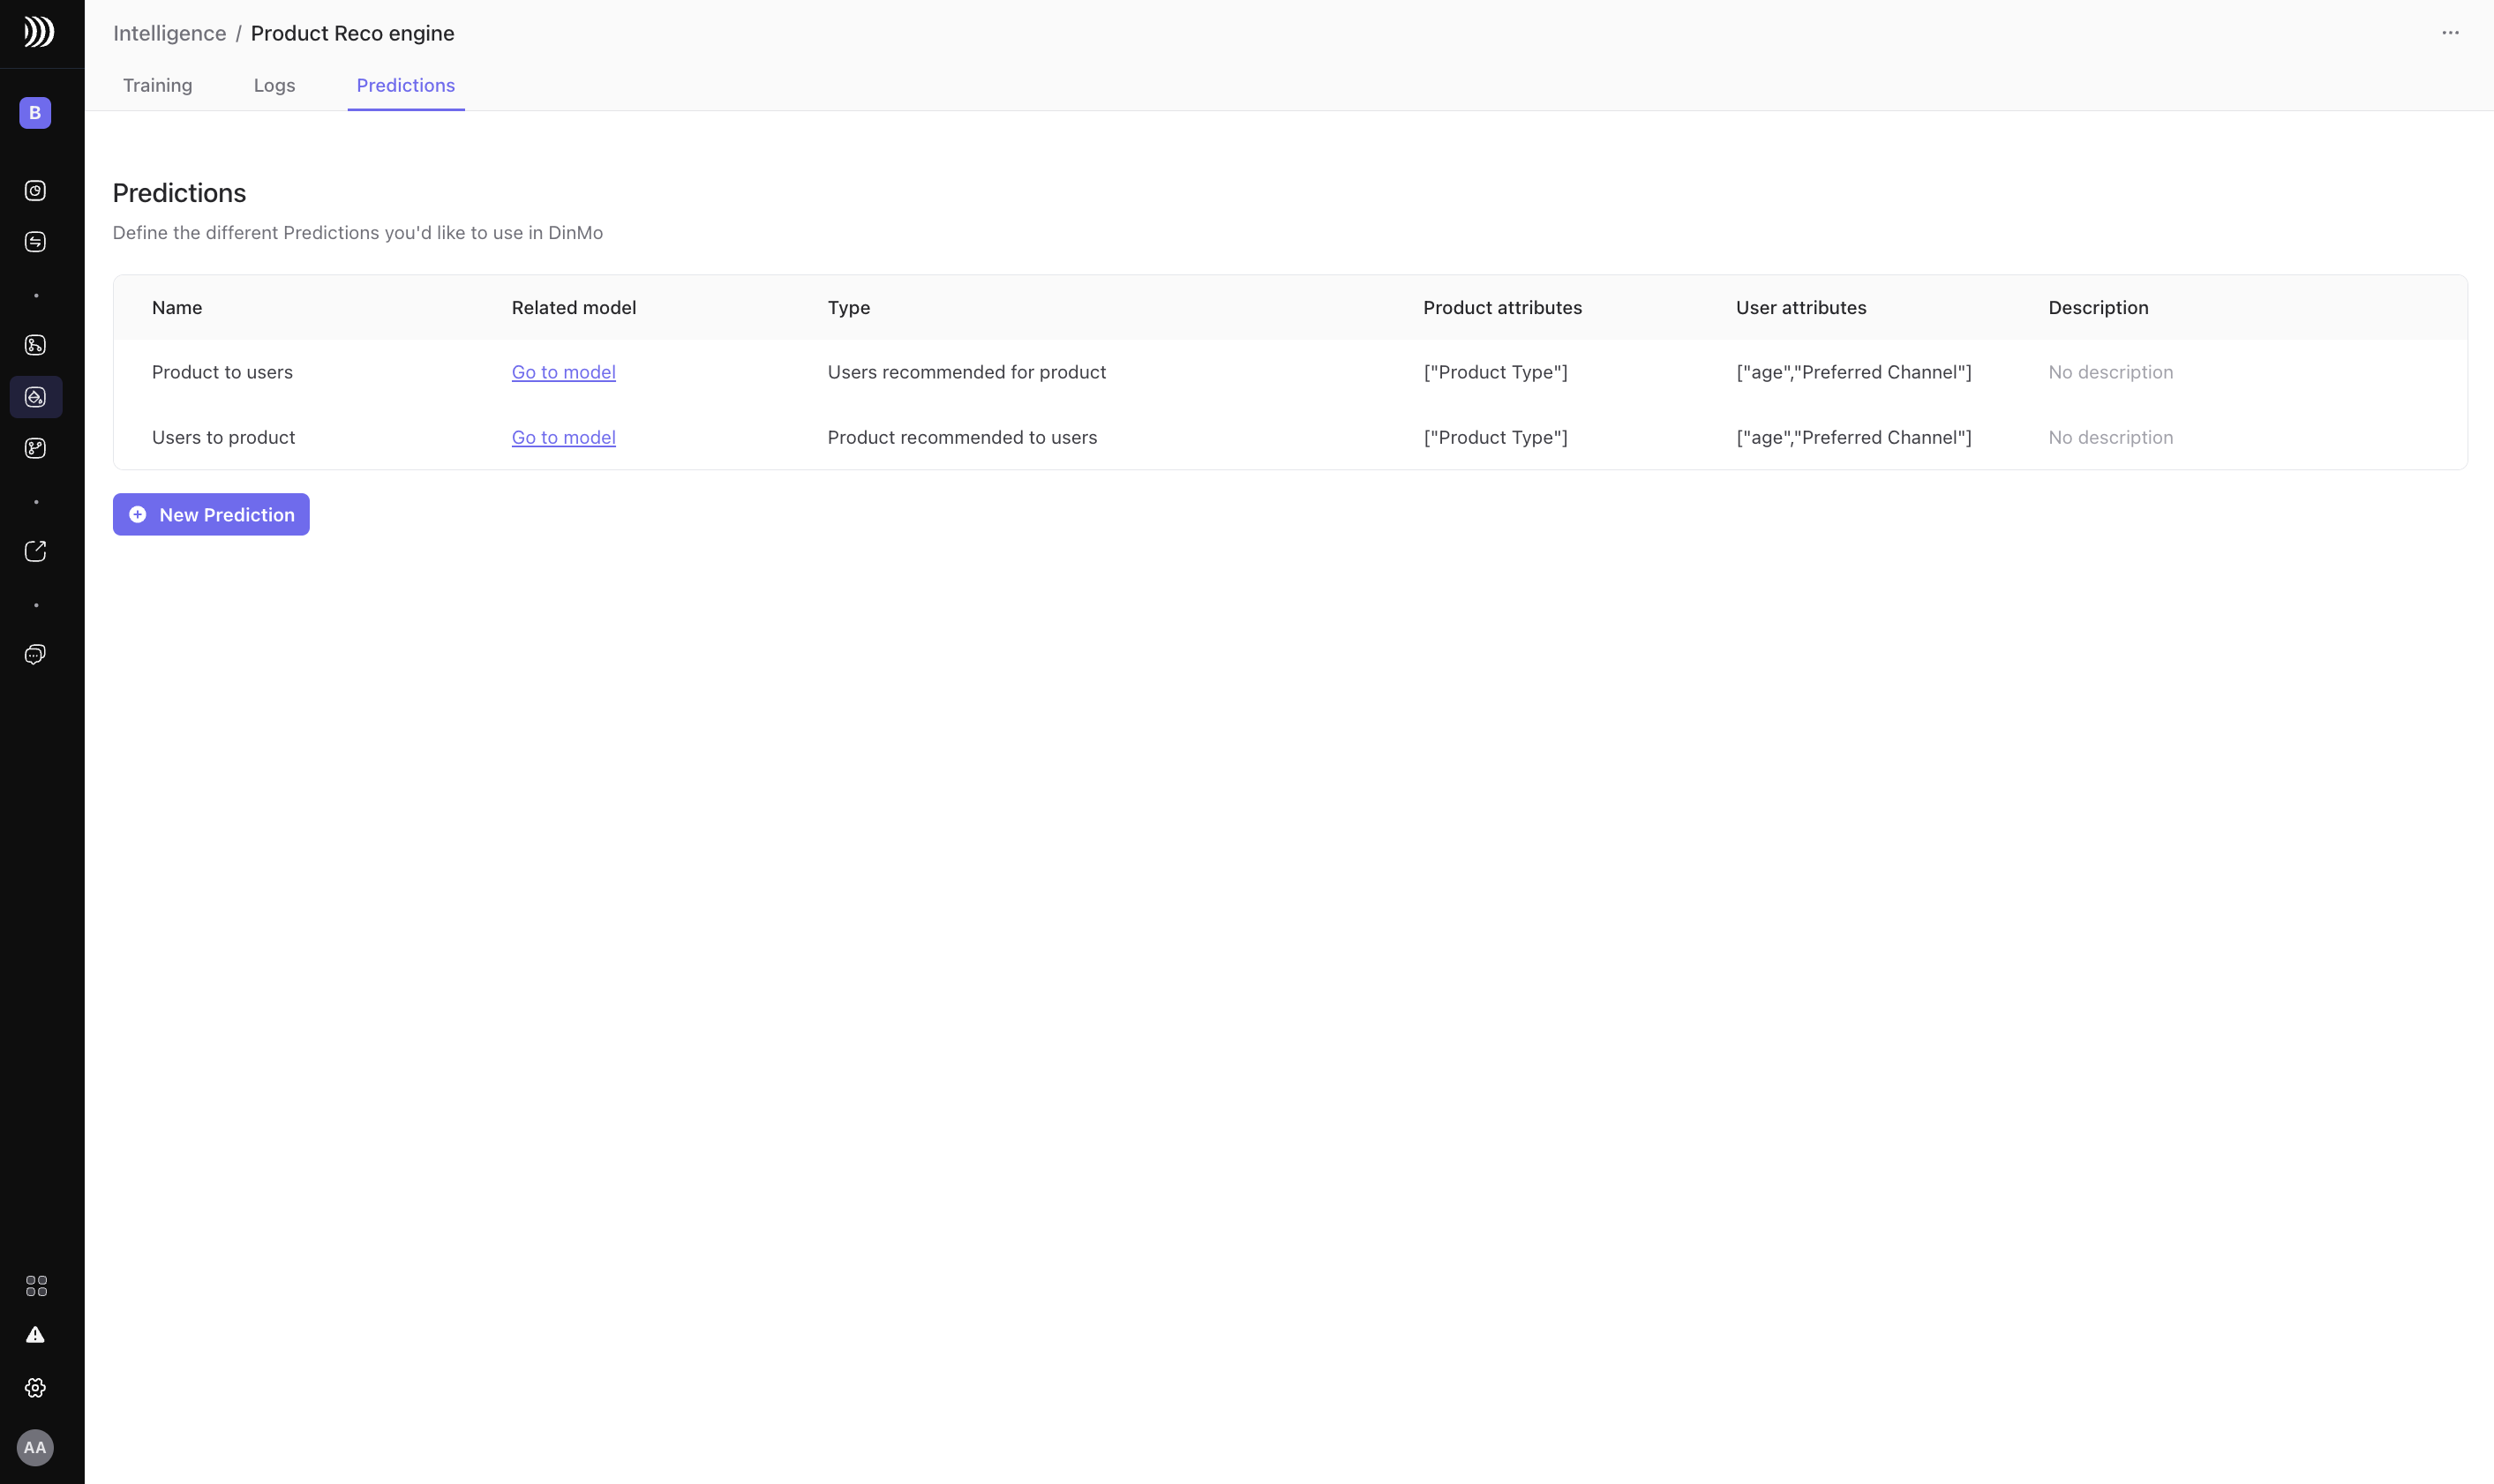Click the external link arrow sidebar icon
The height and width of the screenshot is (1484, 2494).
35,552
